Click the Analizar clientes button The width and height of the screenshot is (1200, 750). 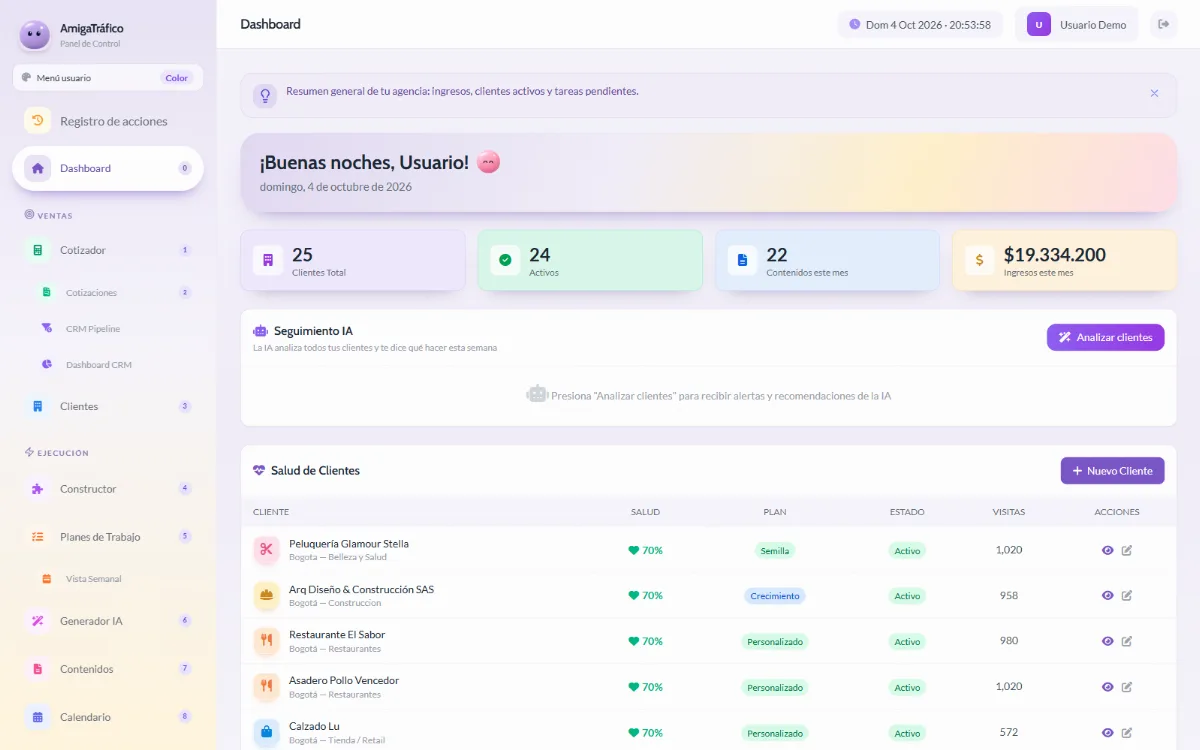click(x=1105, y=337)
